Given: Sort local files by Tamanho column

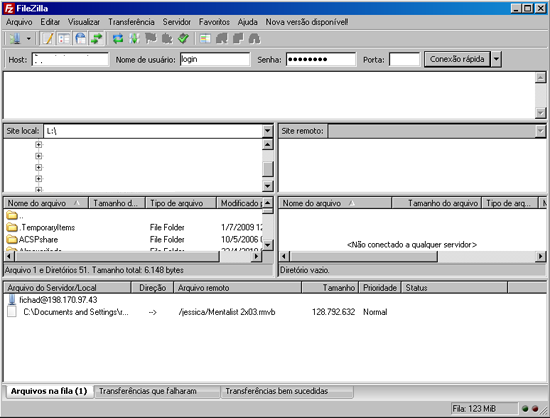Looking at the screenshot, I should 117,203.
